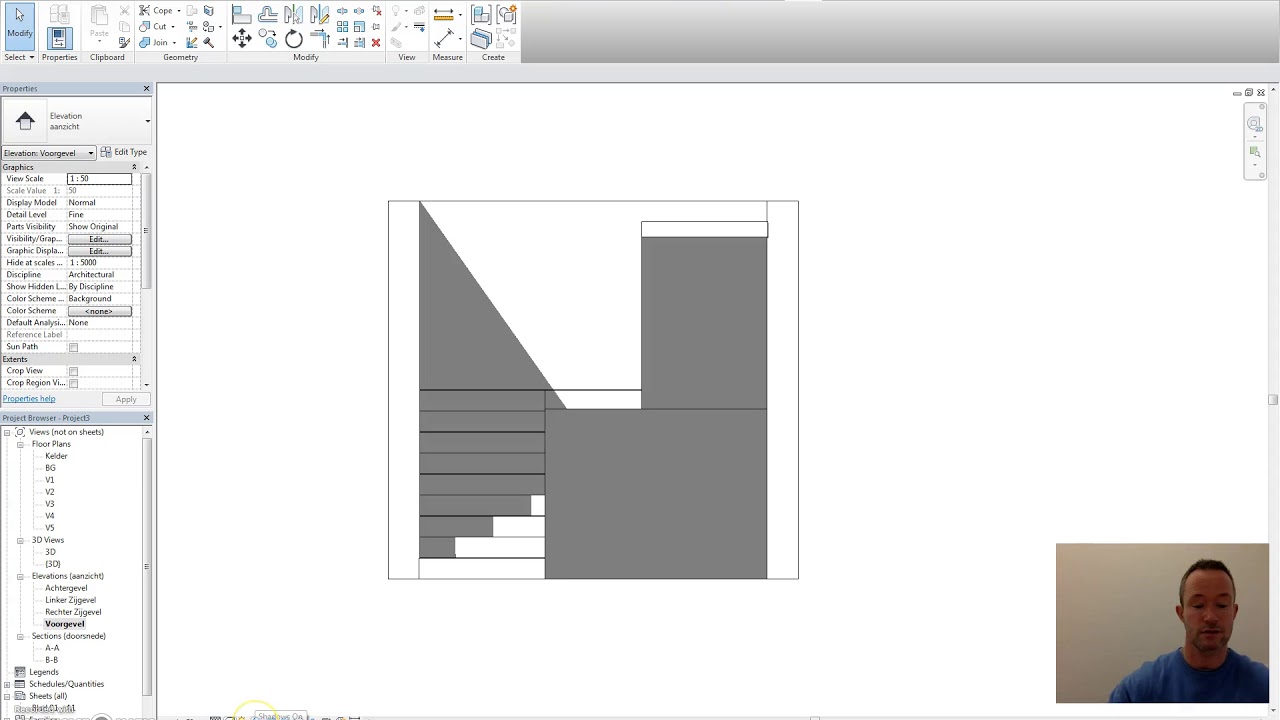This screenshot has width=1280, height=720.
Task: Click the red Delete icon
Action: (x=376, y=42)
